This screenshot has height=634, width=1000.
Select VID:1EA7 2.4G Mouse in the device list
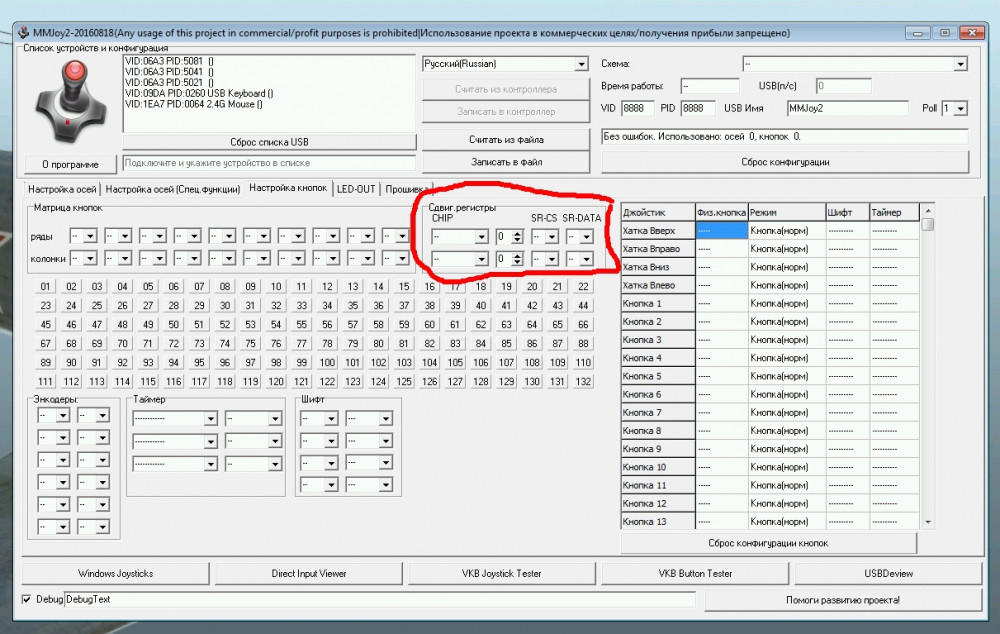point(194,104)
